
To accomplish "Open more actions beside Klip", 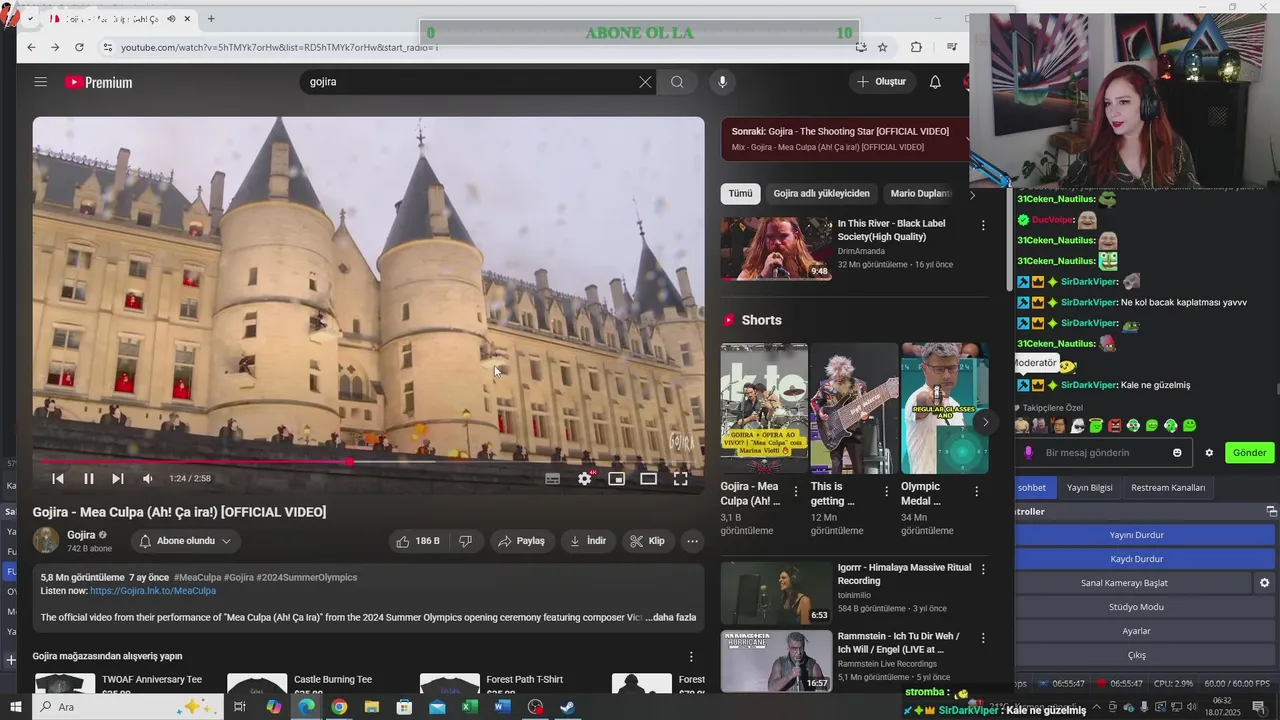I will [x=692, y=541].
